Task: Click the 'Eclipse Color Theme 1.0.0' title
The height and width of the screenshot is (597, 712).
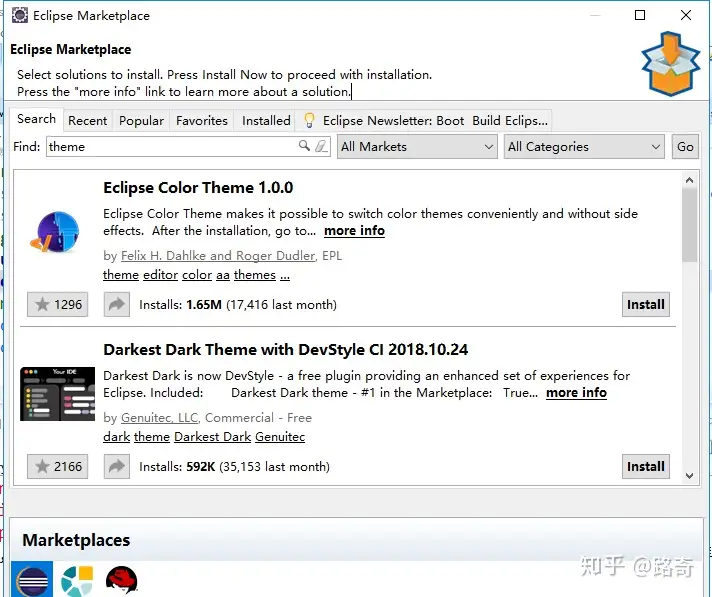Action: 198,187
